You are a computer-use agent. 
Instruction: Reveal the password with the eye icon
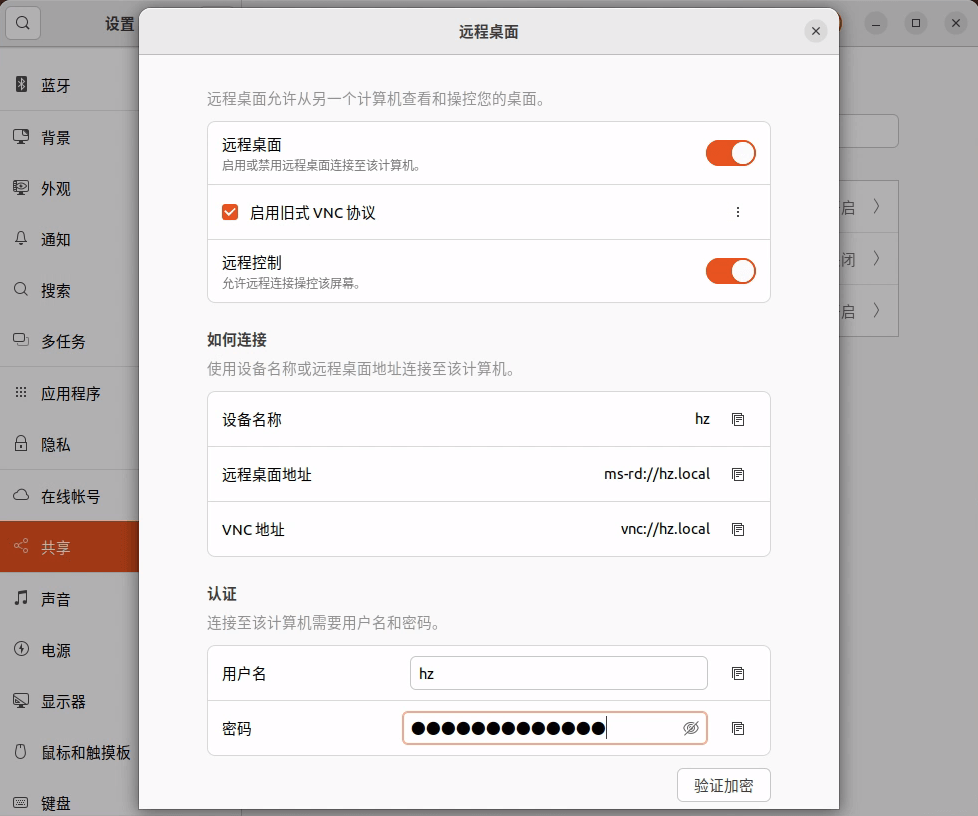(691, 728)
